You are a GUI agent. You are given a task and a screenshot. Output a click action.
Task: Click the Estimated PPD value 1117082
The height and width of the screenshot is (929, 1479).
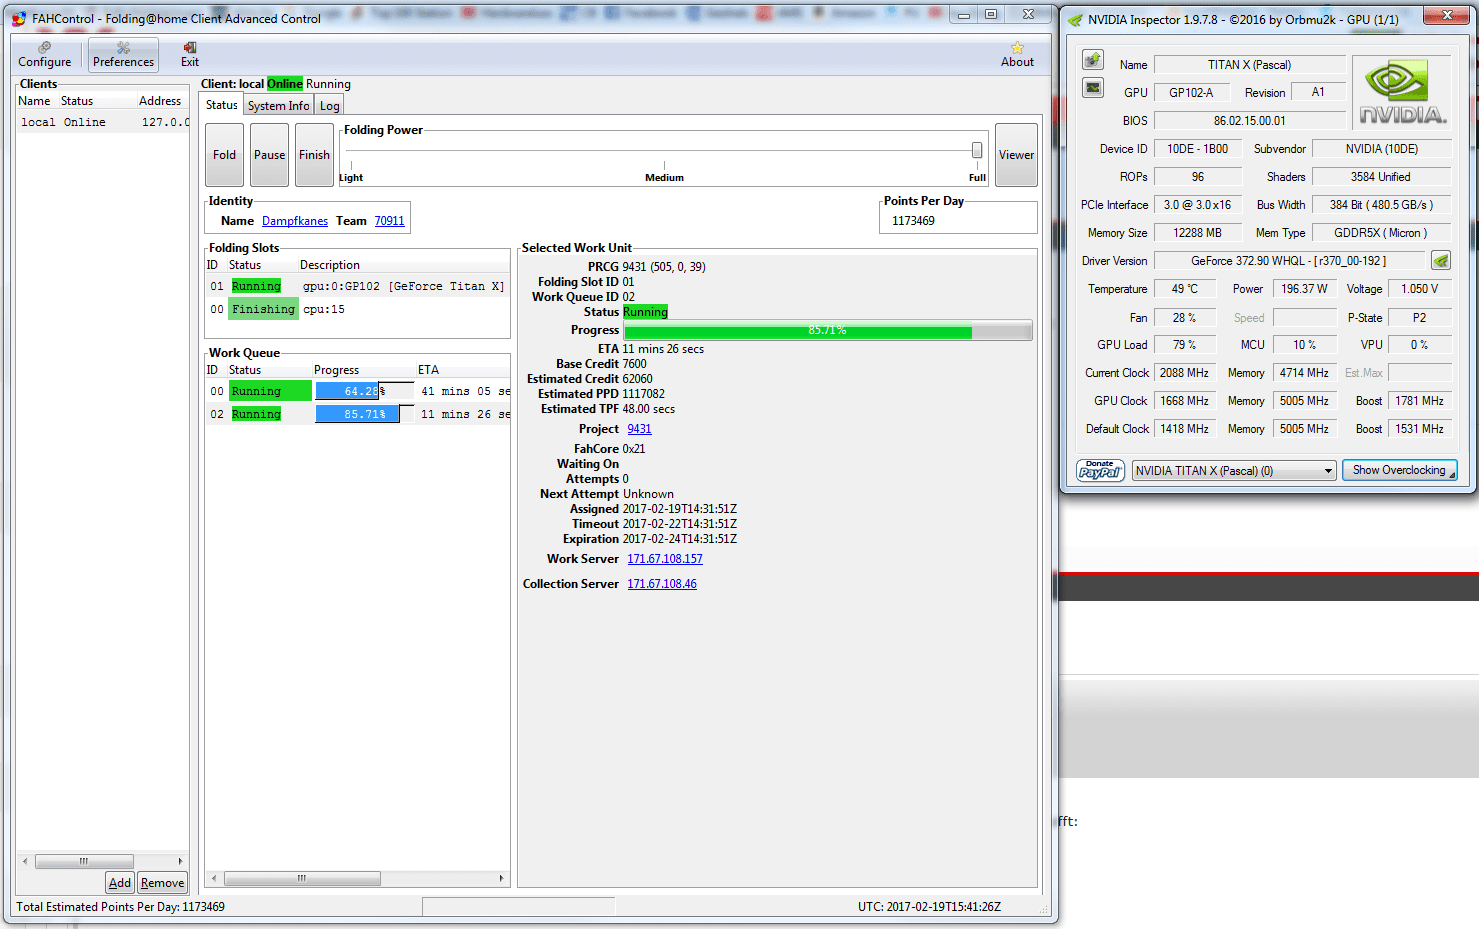[x=643, y=394]
